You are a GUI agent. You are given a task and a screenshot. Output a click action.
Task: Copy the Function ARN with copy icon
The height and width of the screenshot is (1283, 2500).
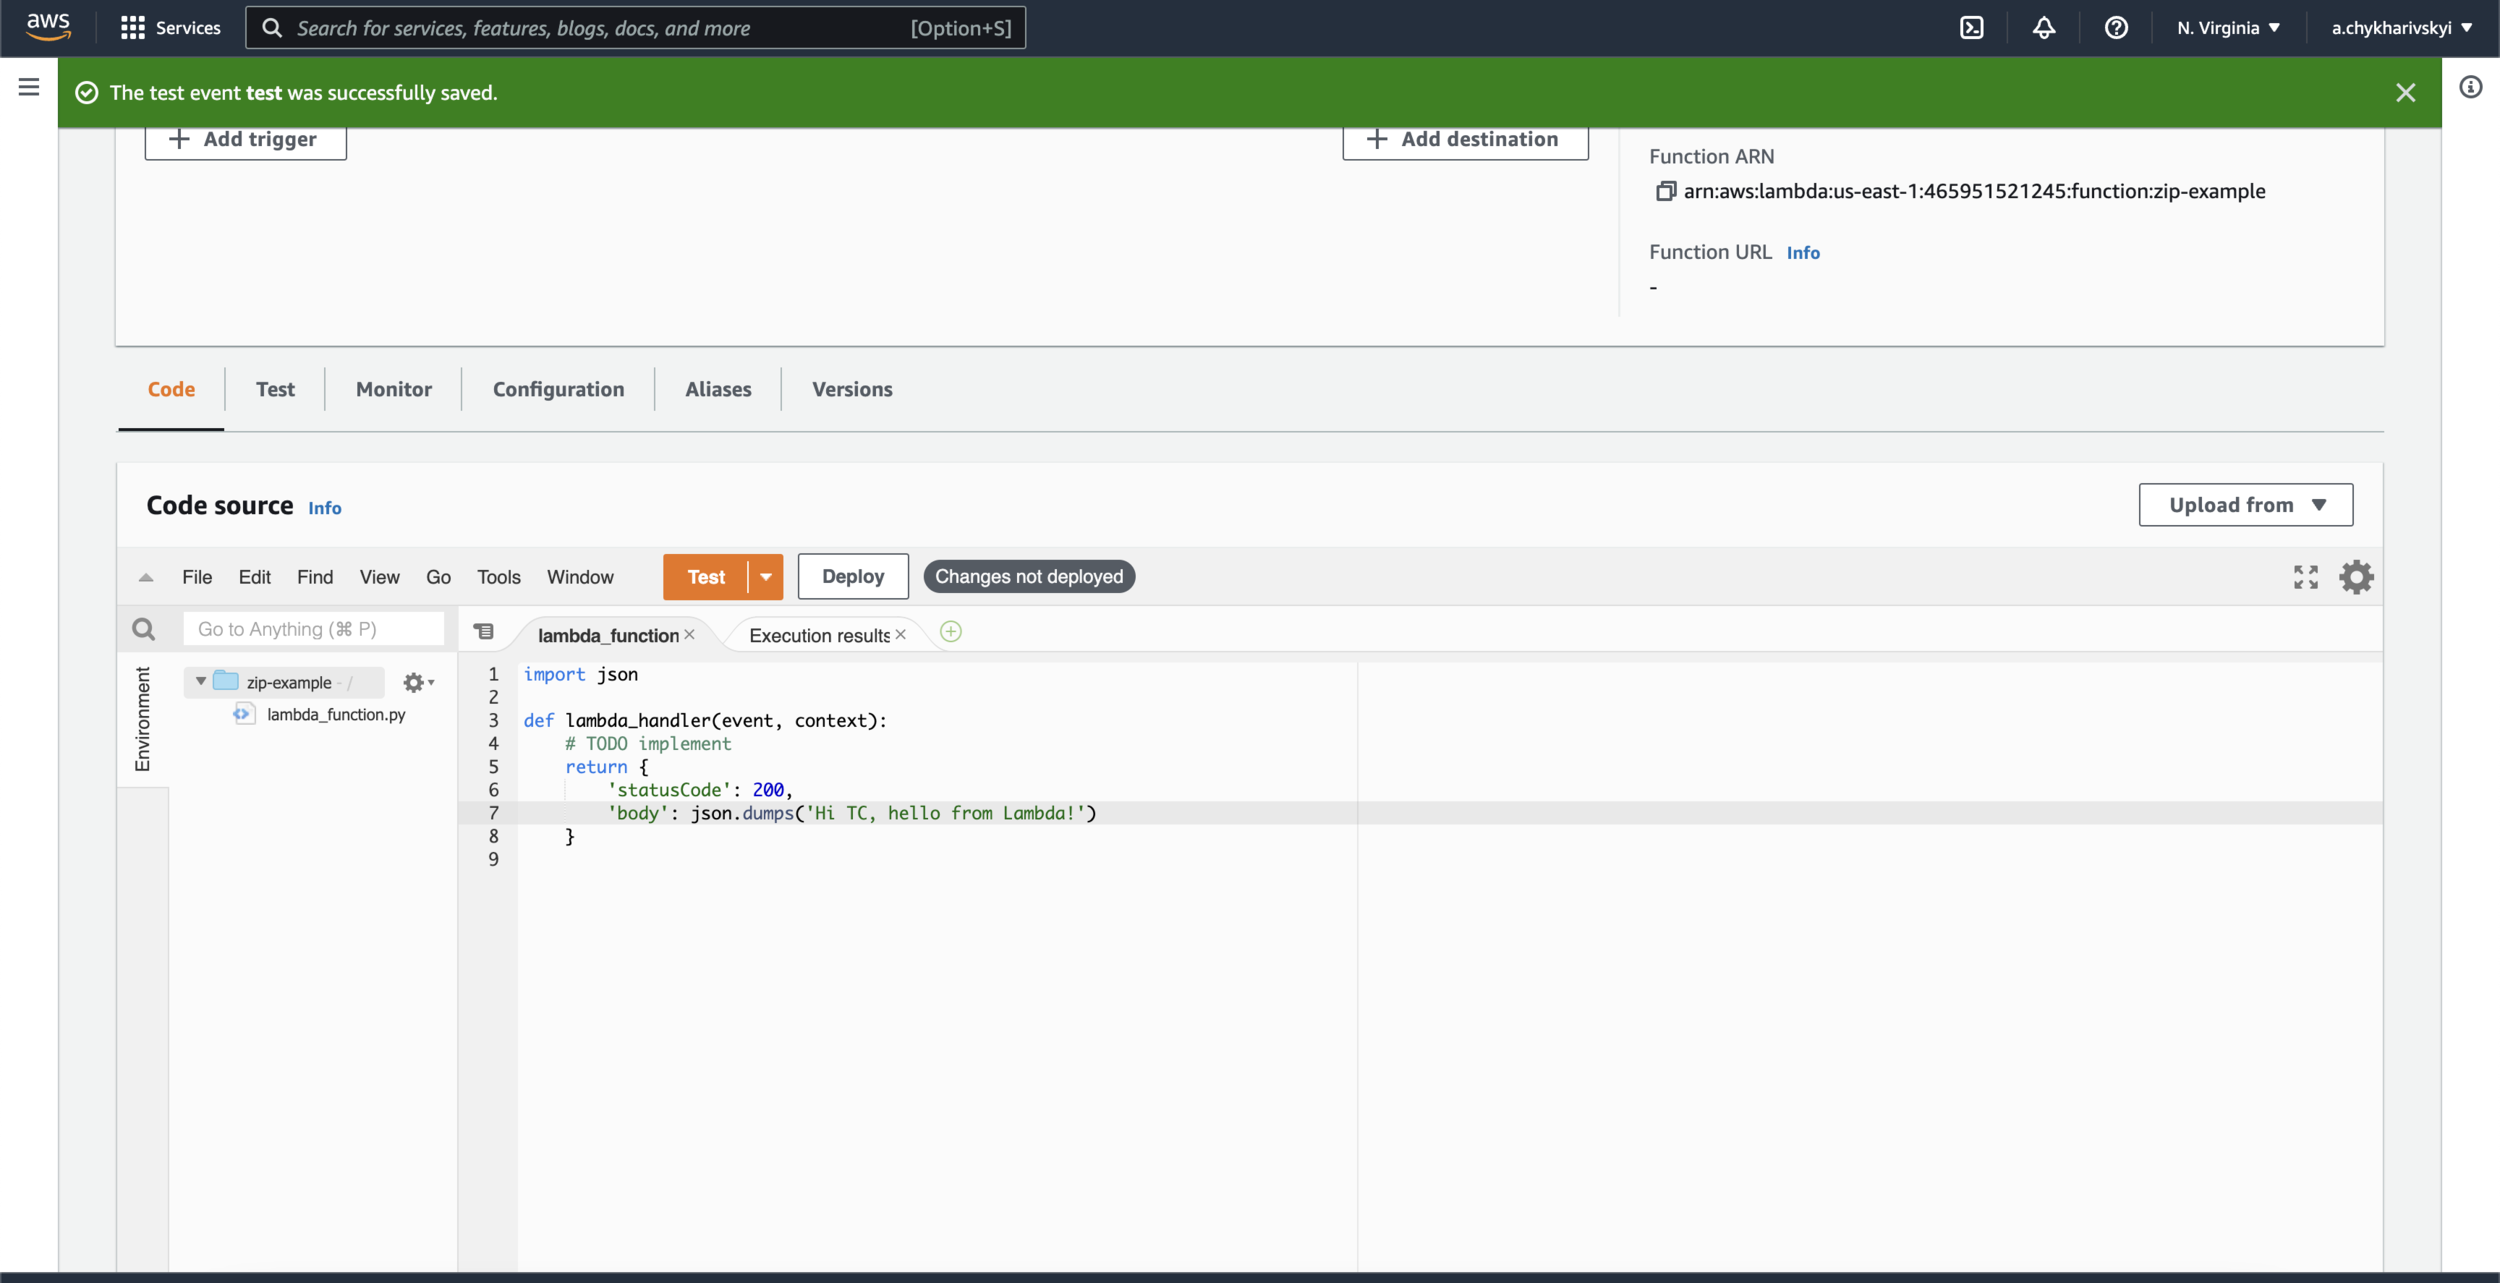pos(1665,191)
